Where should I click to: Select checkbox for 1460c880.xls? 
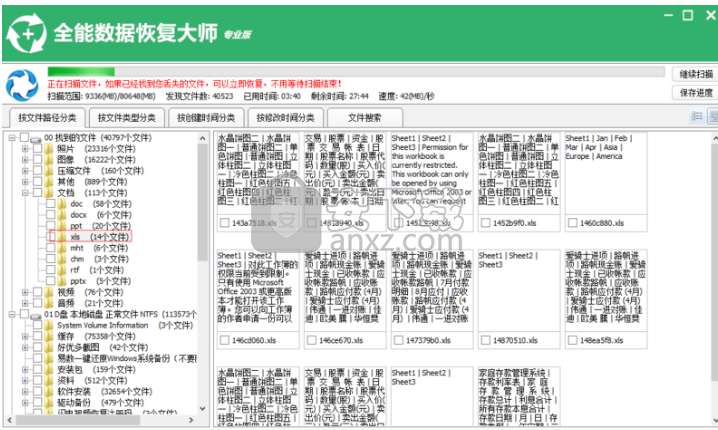coord(572,223)
